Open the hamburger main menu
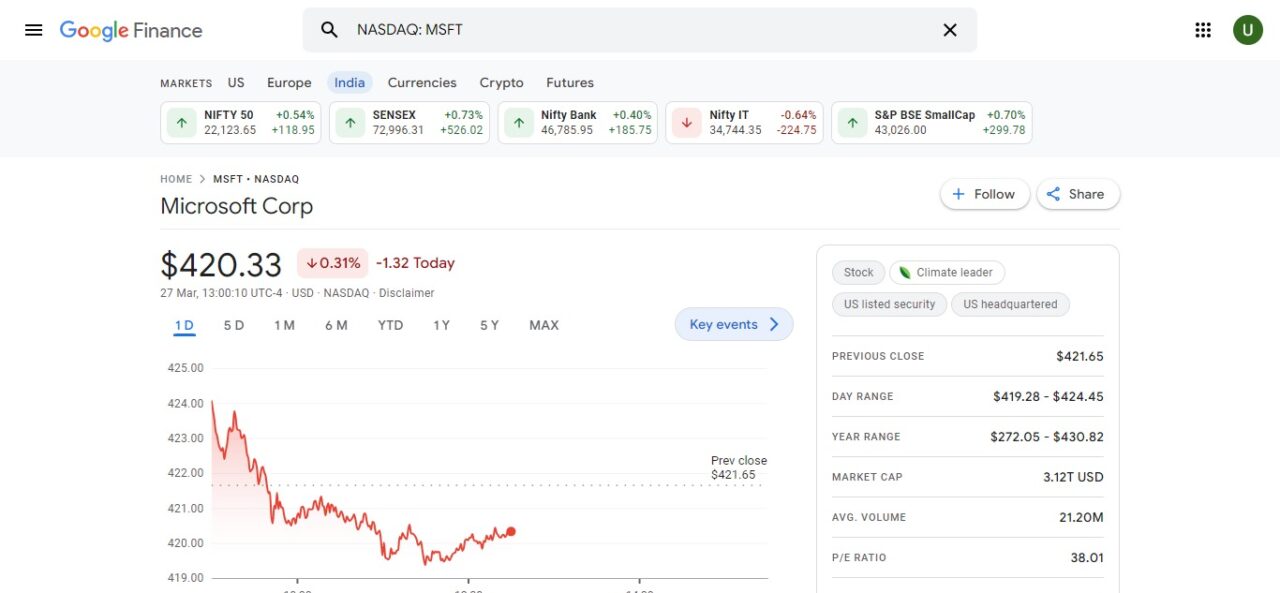This screenshot has height=593, width=1280. pos(34,30)
